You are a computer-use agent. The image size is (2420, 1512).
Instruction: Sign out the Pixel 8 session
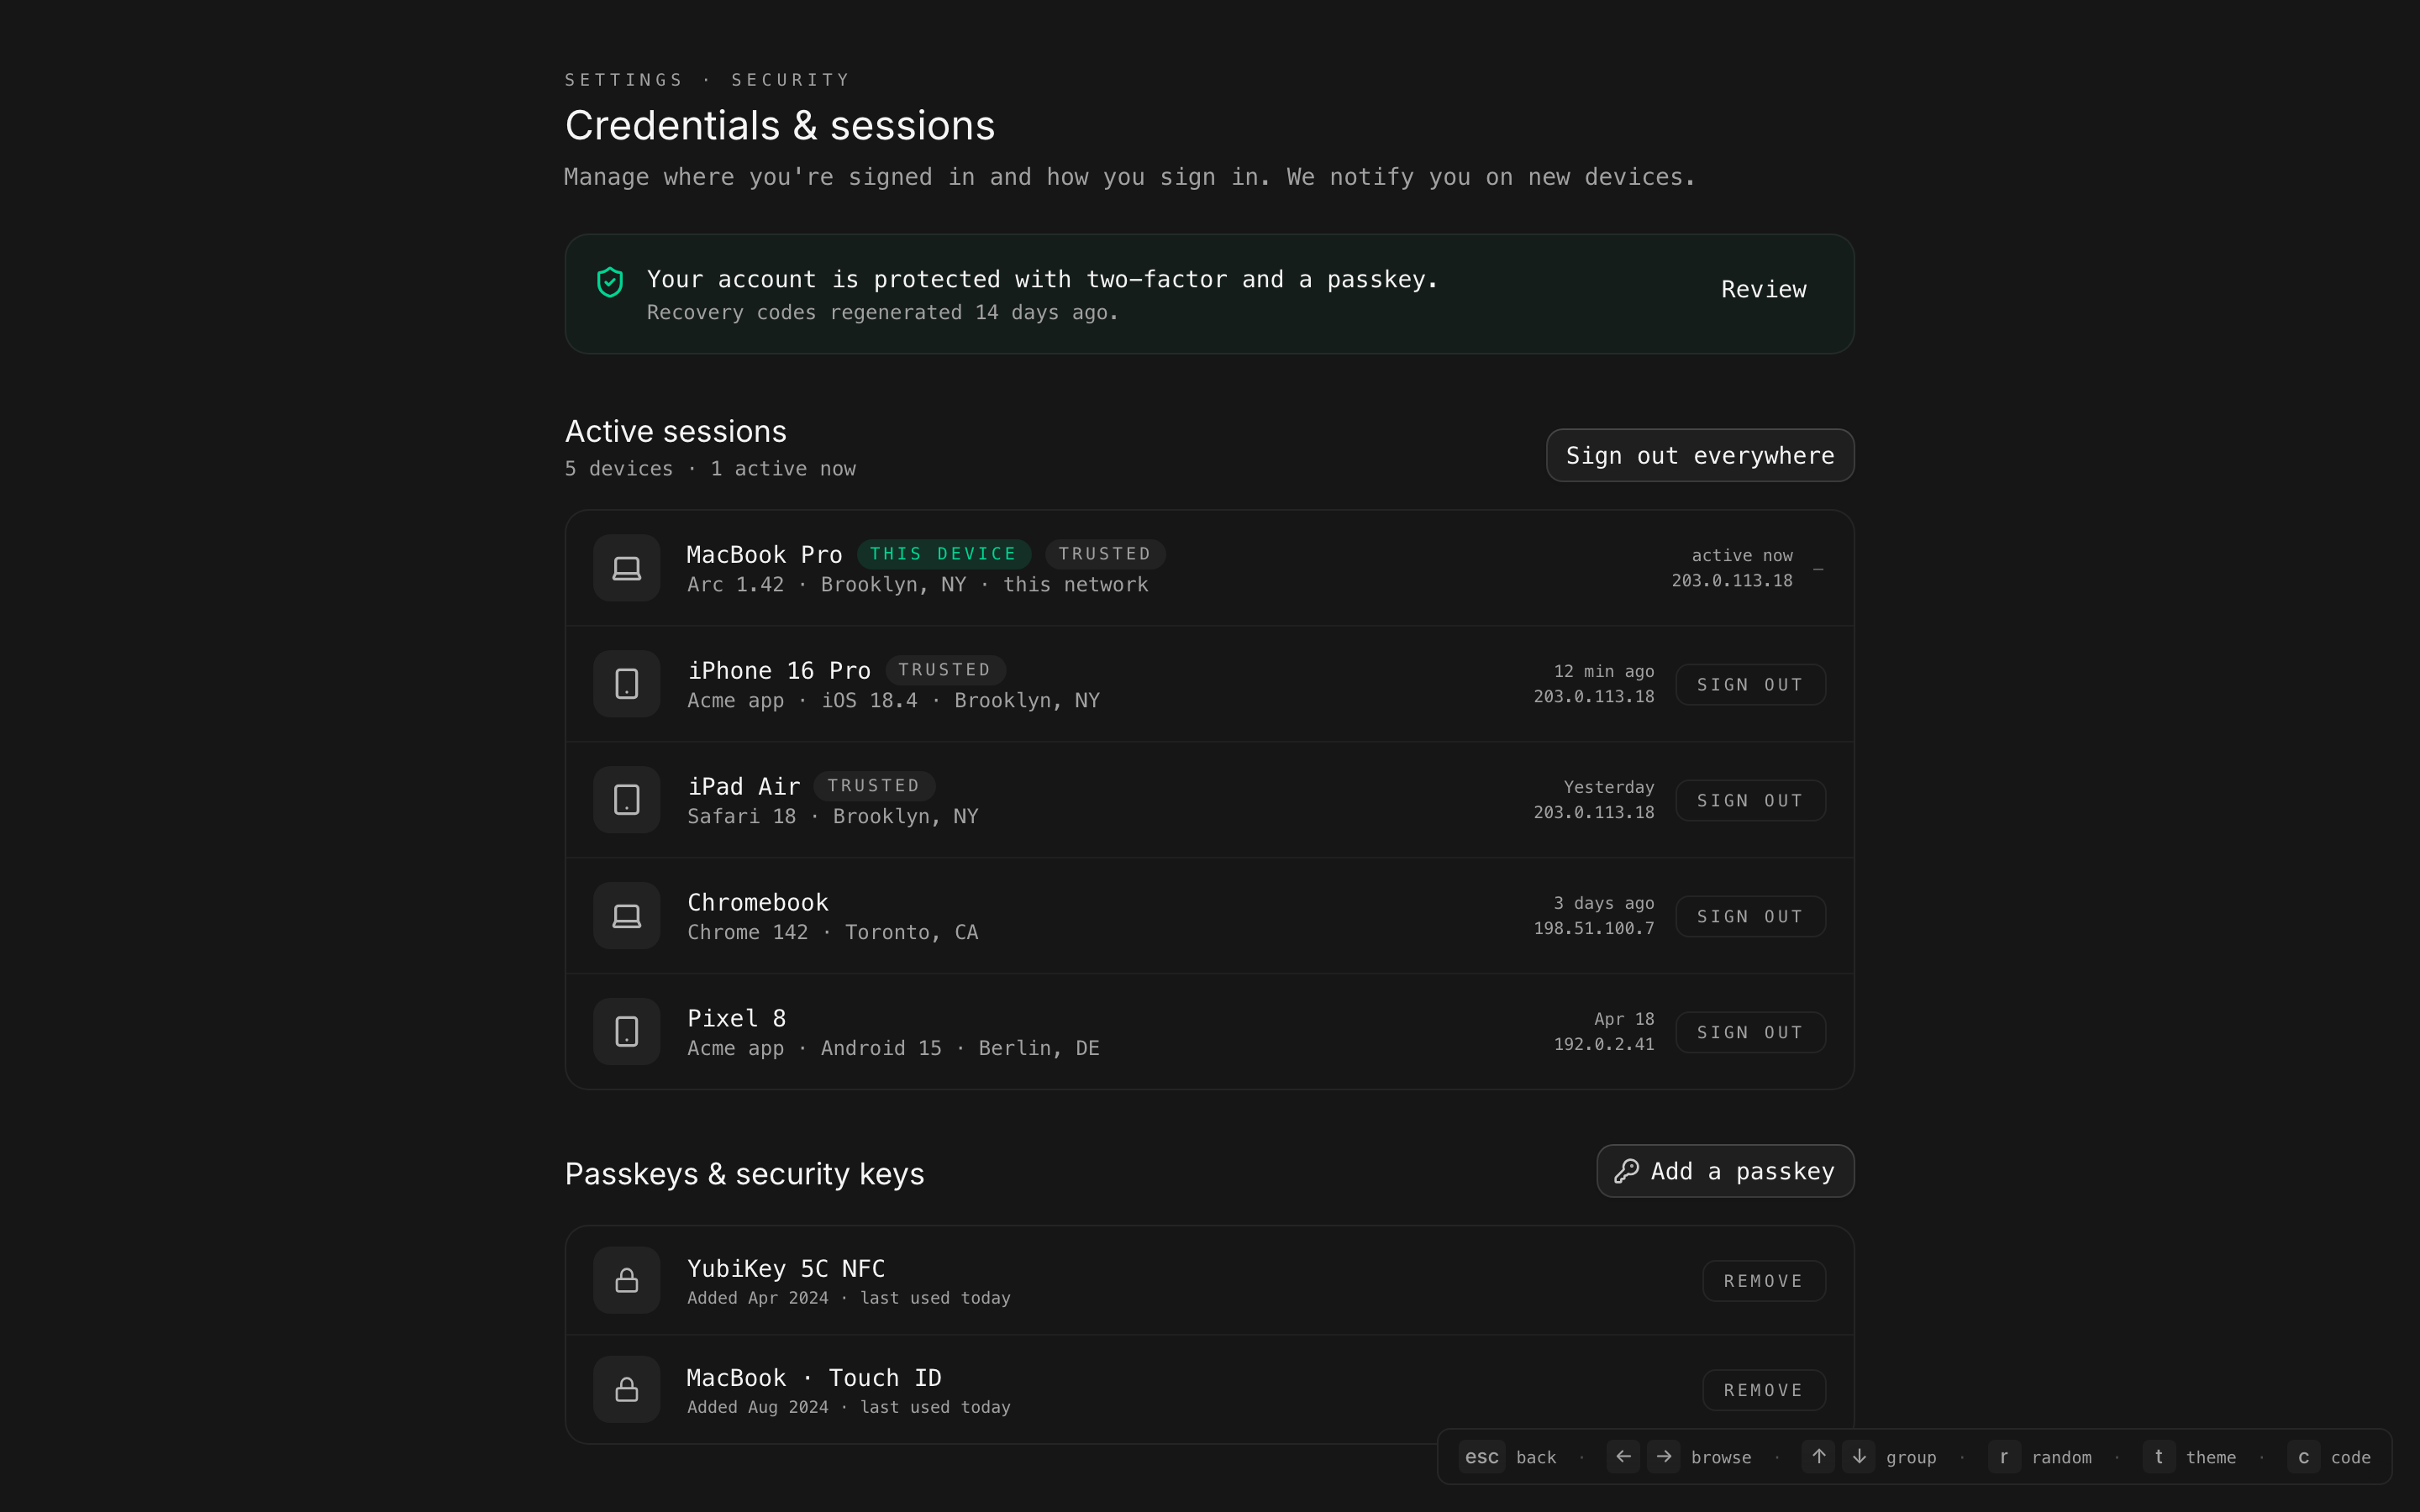pos(1750,1033)
